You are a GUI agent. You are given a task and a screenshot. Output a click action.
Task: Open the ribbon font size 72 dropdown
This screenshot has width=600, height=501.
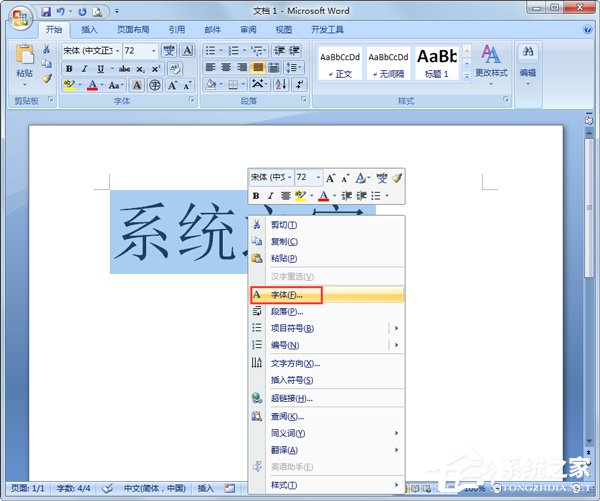(x=154, y=50)
